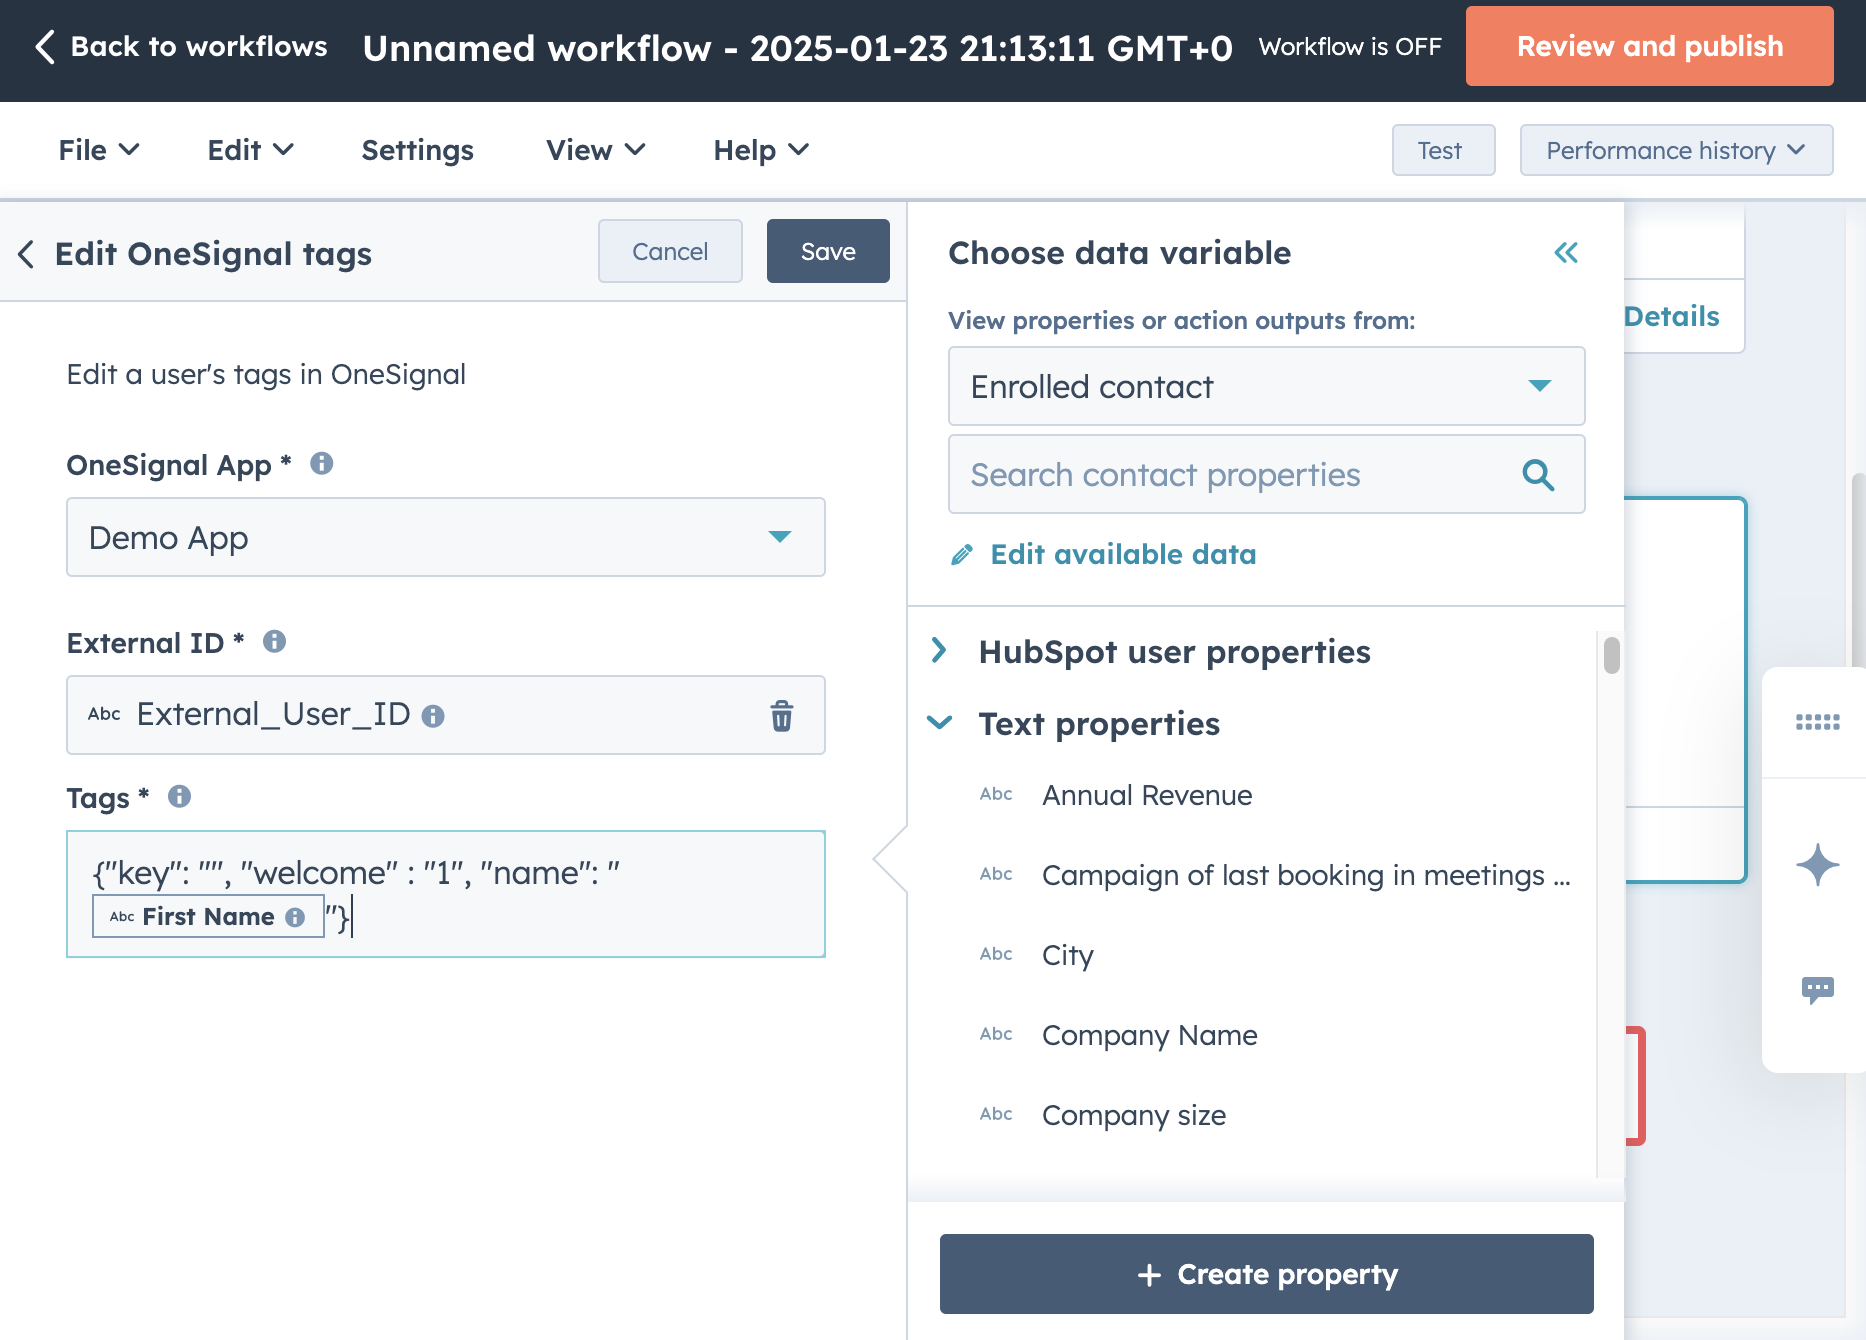Click back arrow beside Edit OneSignal tags
The height and width of the screenshot is (1340, 1866).
[x=27, y=254]
